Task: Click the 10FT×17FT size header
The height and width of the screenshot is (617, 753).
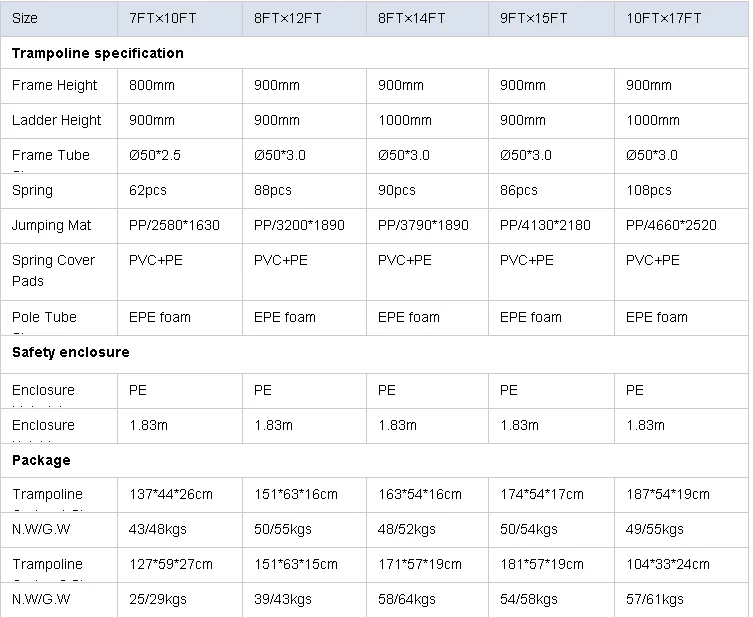Action: click(x=663, y=18)
